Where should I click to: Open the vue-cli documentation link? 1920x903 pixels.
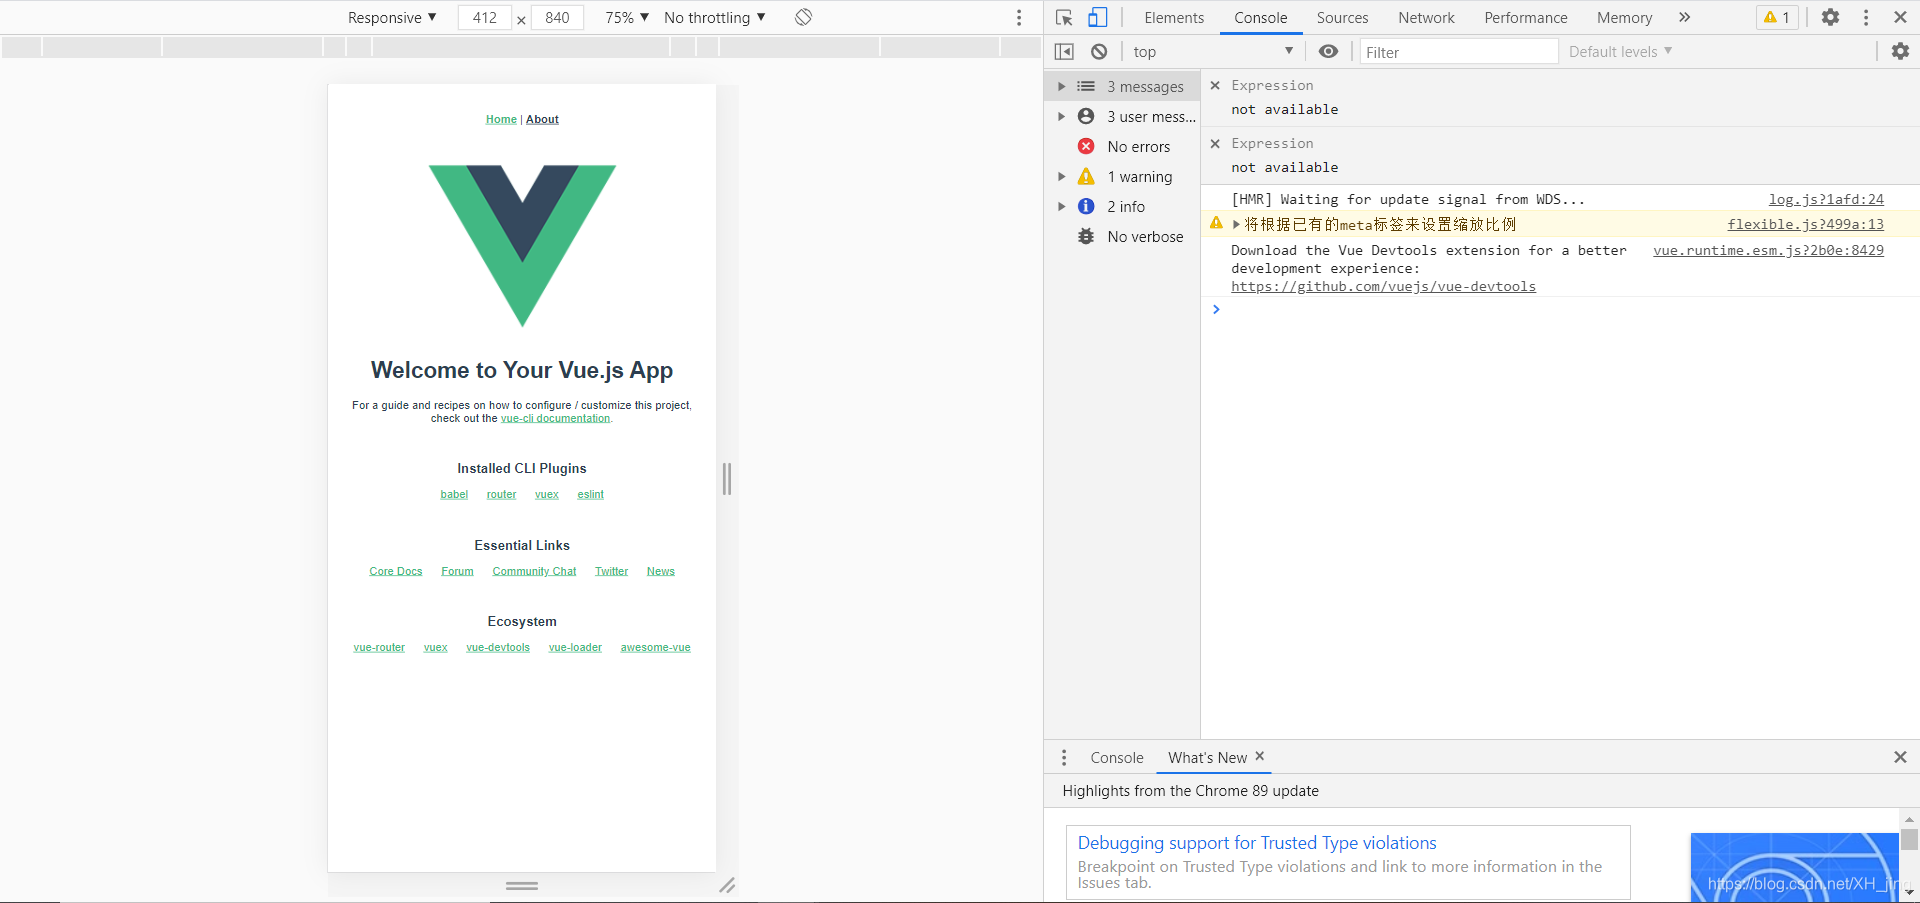click(x=555, y=419)
